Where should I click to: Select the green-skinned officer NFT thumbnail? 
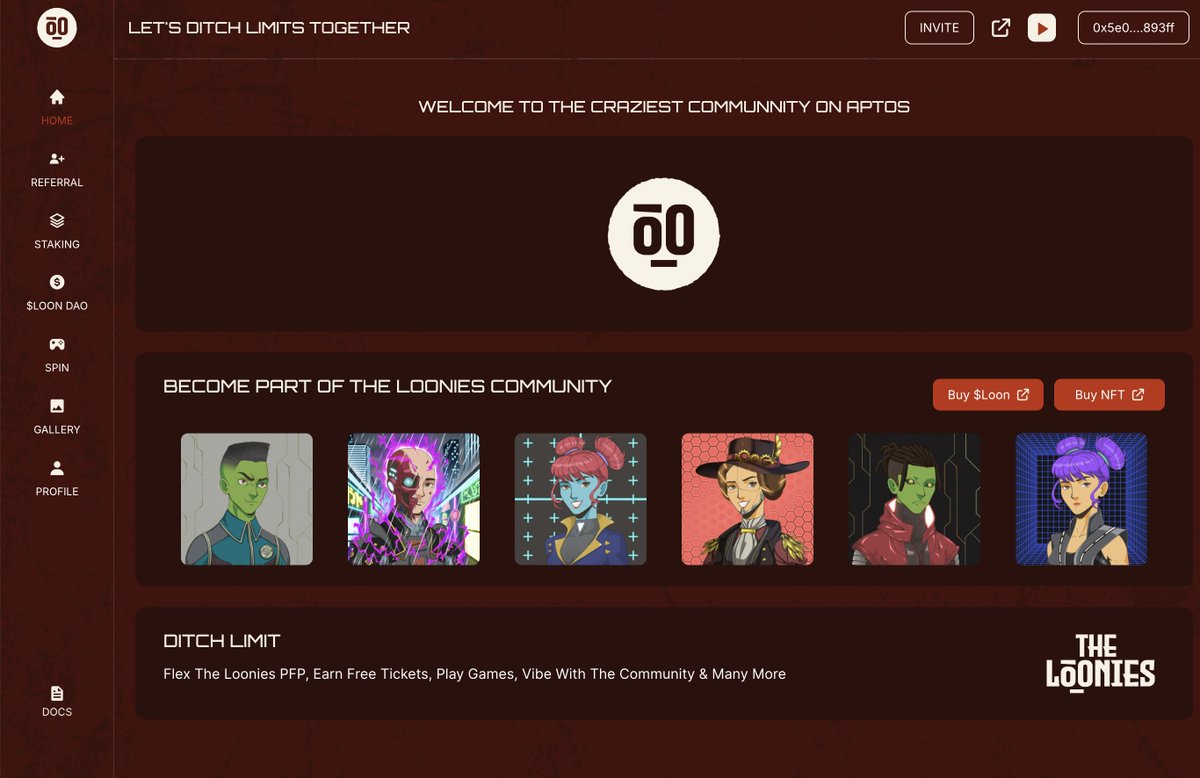247,499
